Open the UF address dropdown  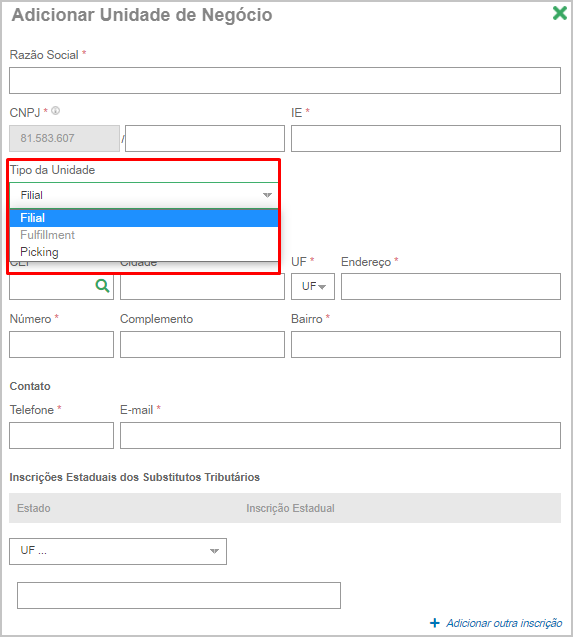[313, 286]
